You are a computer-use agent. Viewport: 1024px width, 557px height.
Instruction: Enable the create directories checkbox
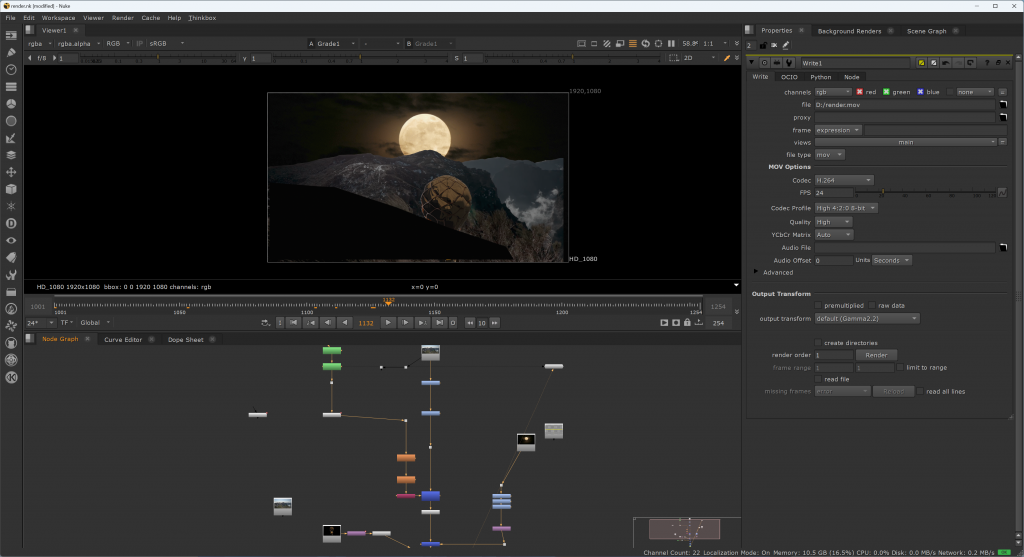click(x=819, y=342)
